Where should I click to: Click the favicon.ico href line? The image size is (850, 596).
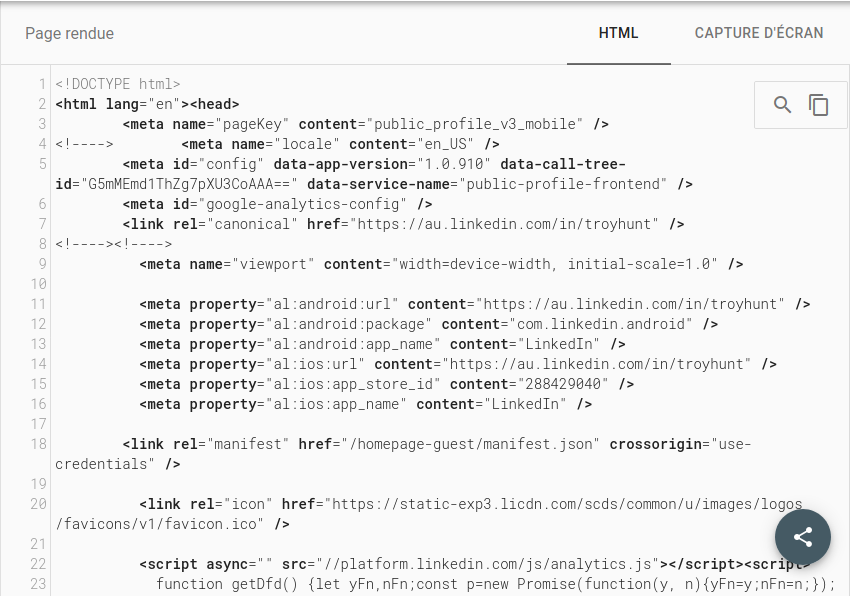[431, 514]
